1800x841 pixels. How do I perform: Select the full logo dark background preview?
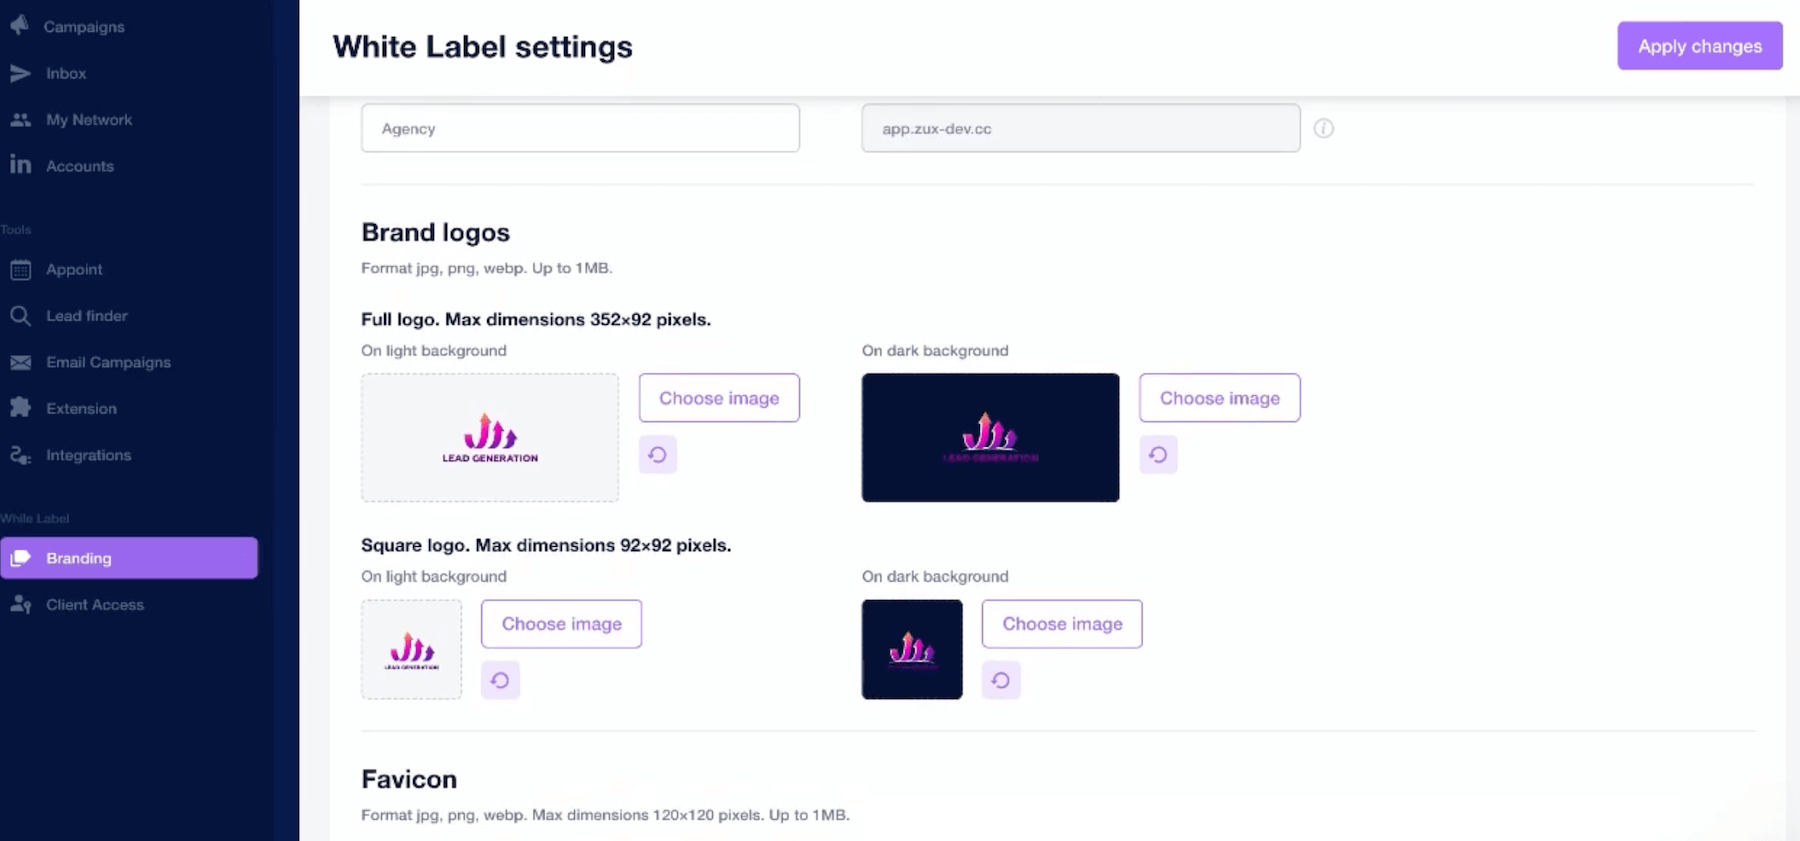pyautogui.click(x=990, y=437)
